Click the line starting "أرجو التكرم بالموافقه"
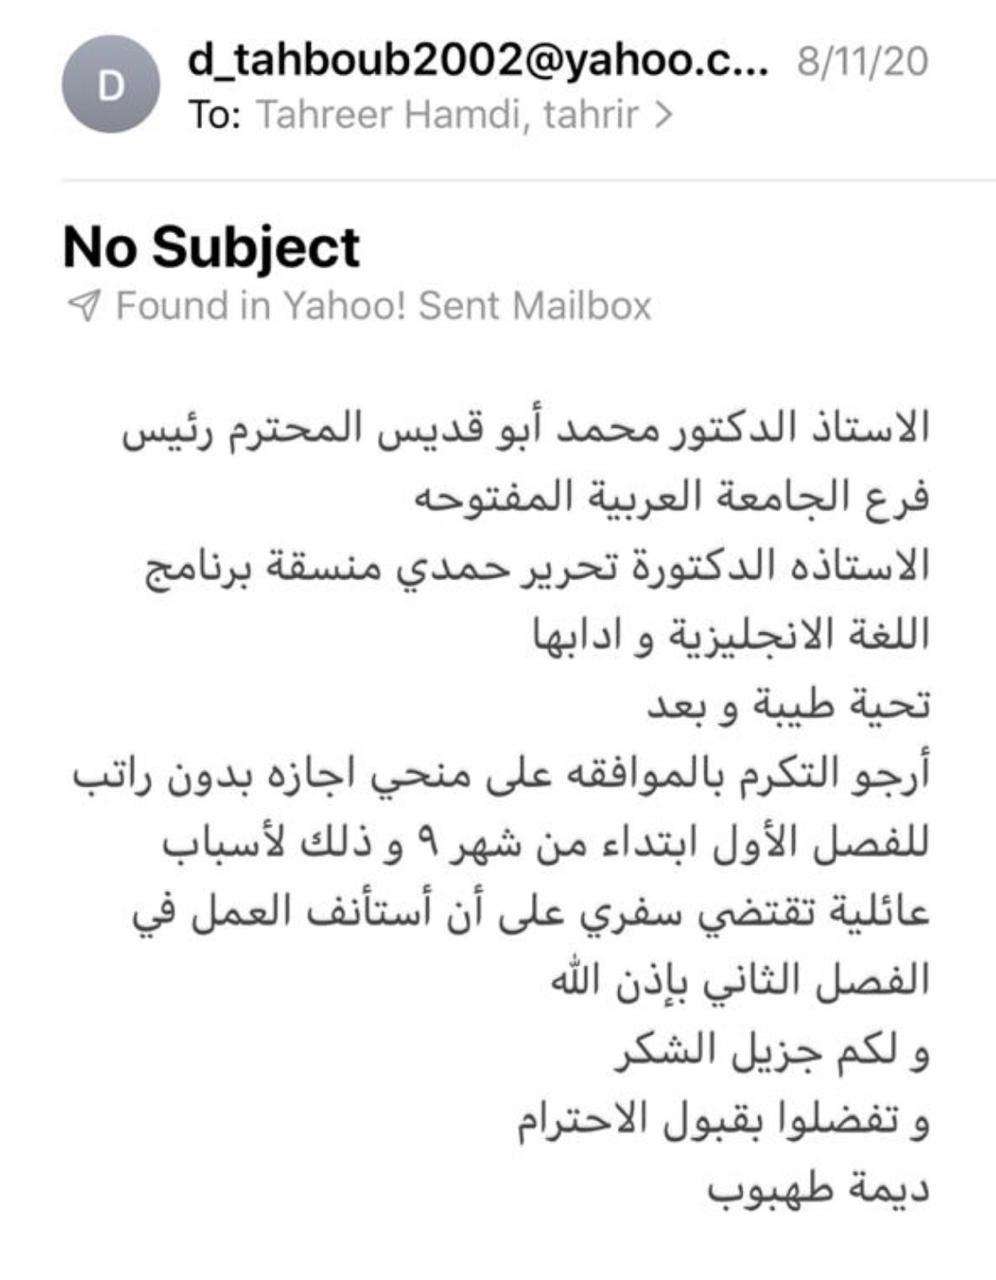Image resolution: width=996 pixels, height=1280 pixels. [x=499, y=775]
